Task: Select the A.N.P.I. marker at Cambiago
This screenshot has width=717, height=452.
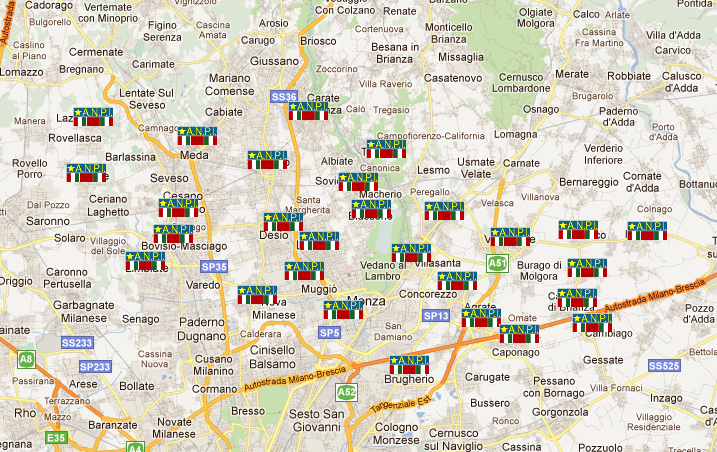Action: (593, 323)
